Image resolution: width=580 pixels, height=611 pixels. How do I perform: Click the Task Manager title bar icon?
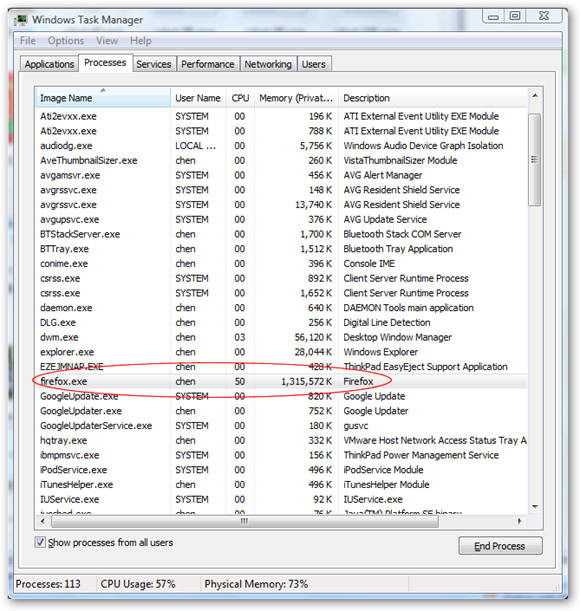[21, 19]
